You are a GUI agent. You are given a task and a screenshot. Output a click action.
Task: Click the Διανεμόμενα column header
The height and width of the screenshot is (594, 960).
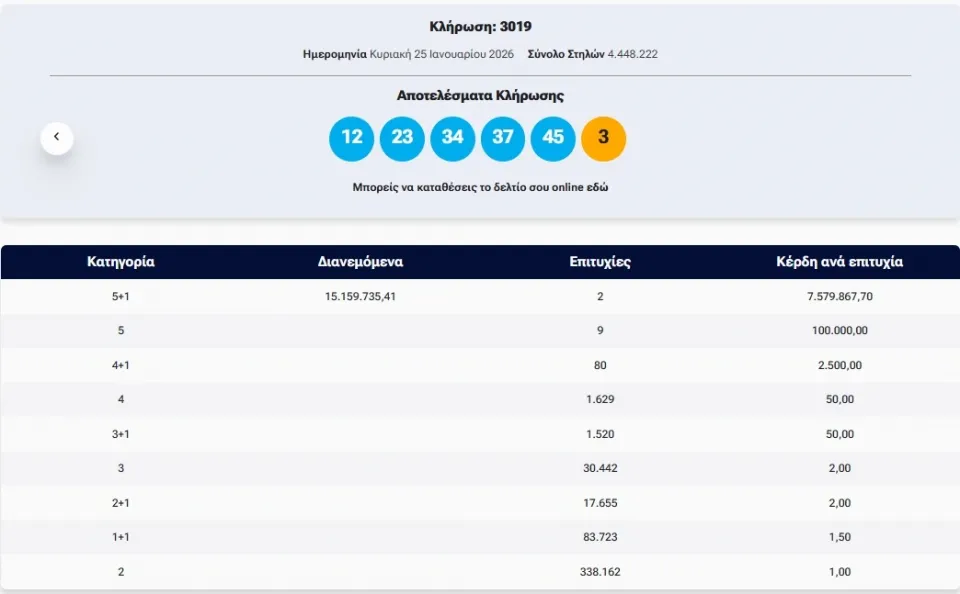(x=360, y=262)
